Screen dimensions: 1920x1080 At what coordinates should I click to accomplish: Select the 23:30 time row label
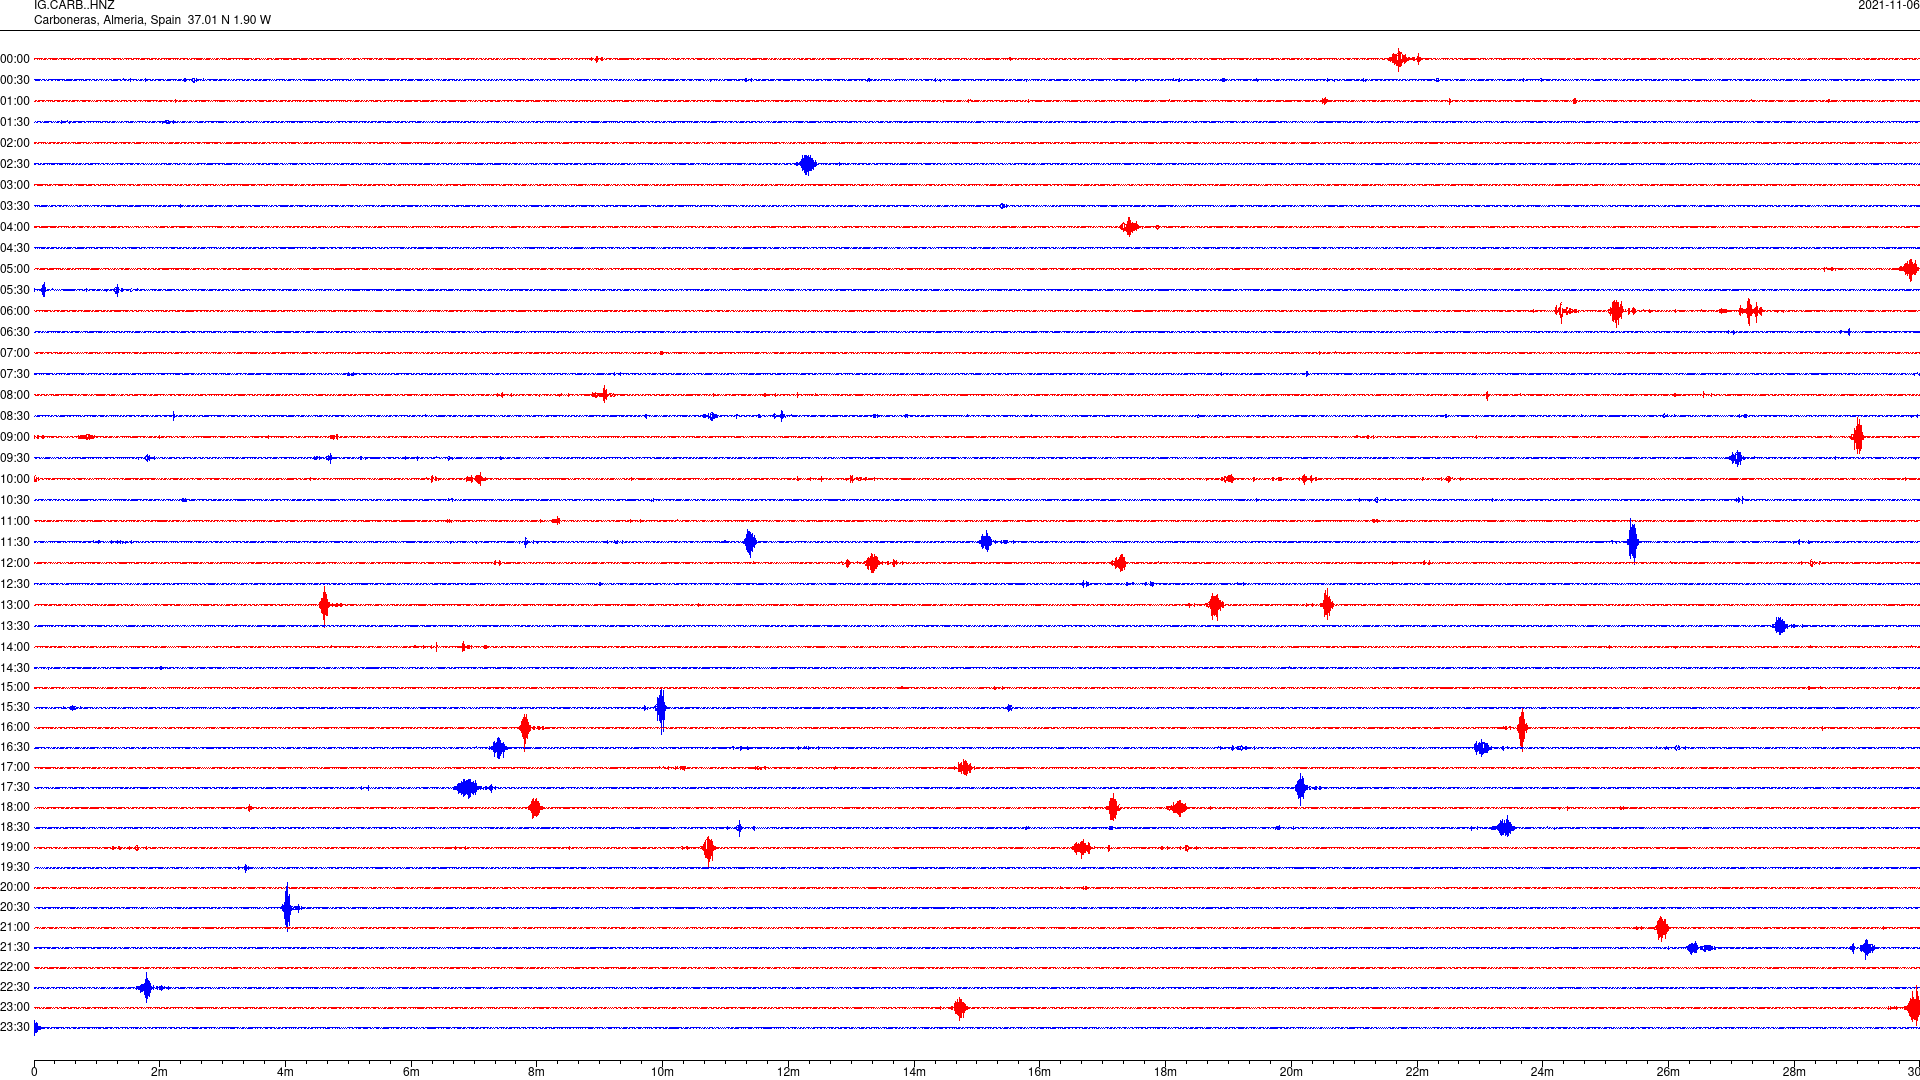(x=15, y=1027)
